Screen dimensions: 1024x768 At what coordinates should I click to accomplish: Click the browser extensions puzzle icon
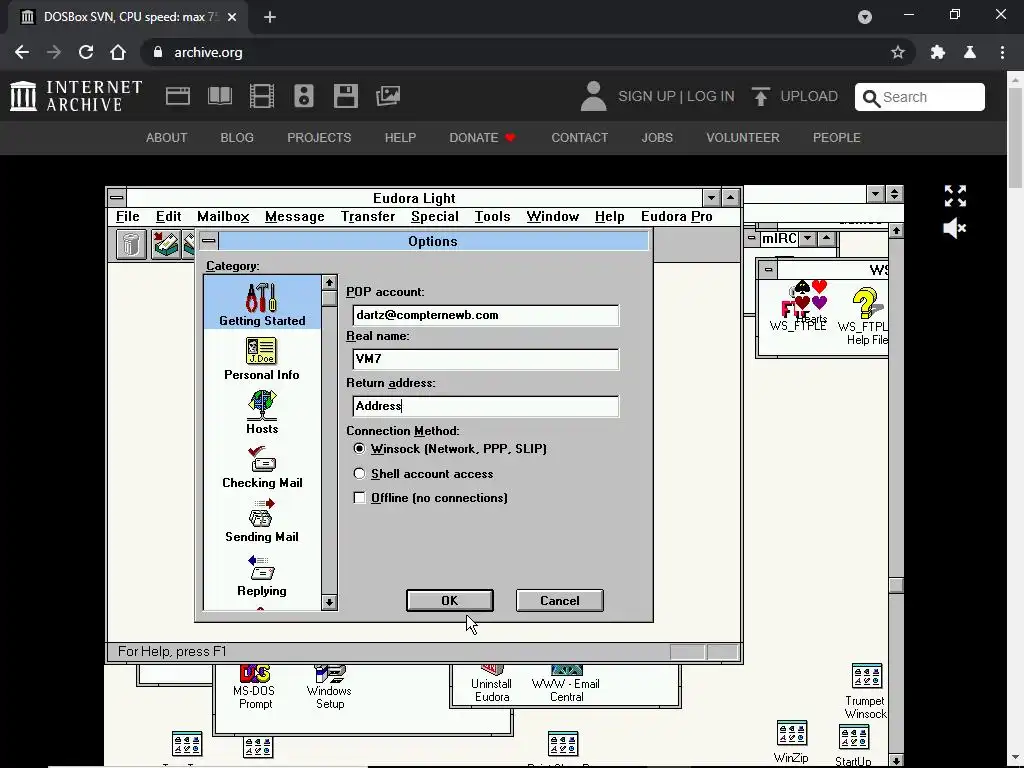938,52
